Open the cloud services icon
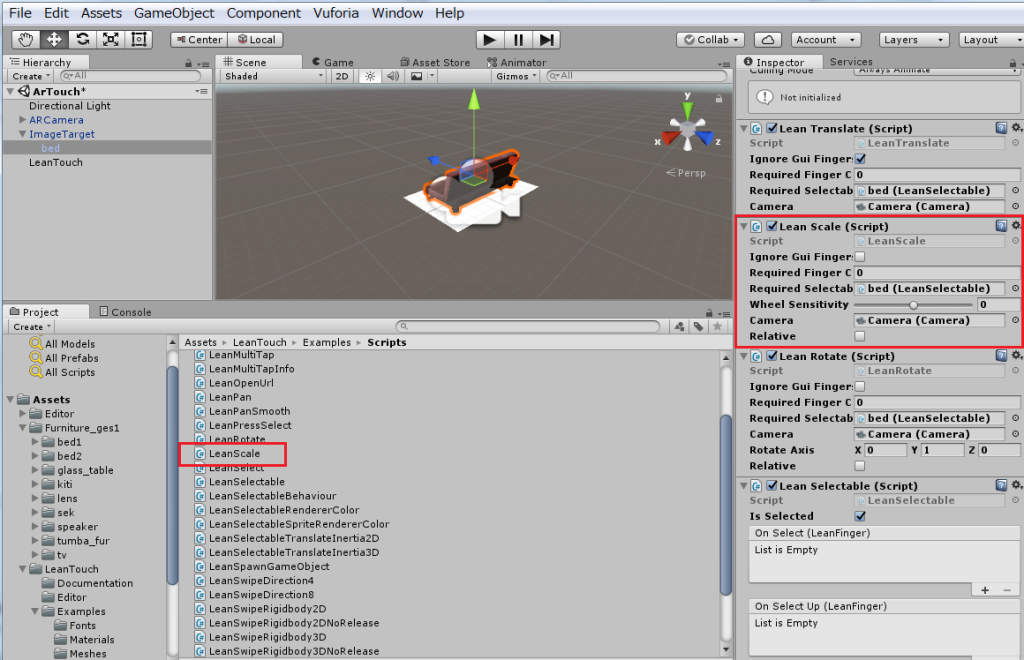The width and height of the screenshot is (1024, 660). click(768, 40)
